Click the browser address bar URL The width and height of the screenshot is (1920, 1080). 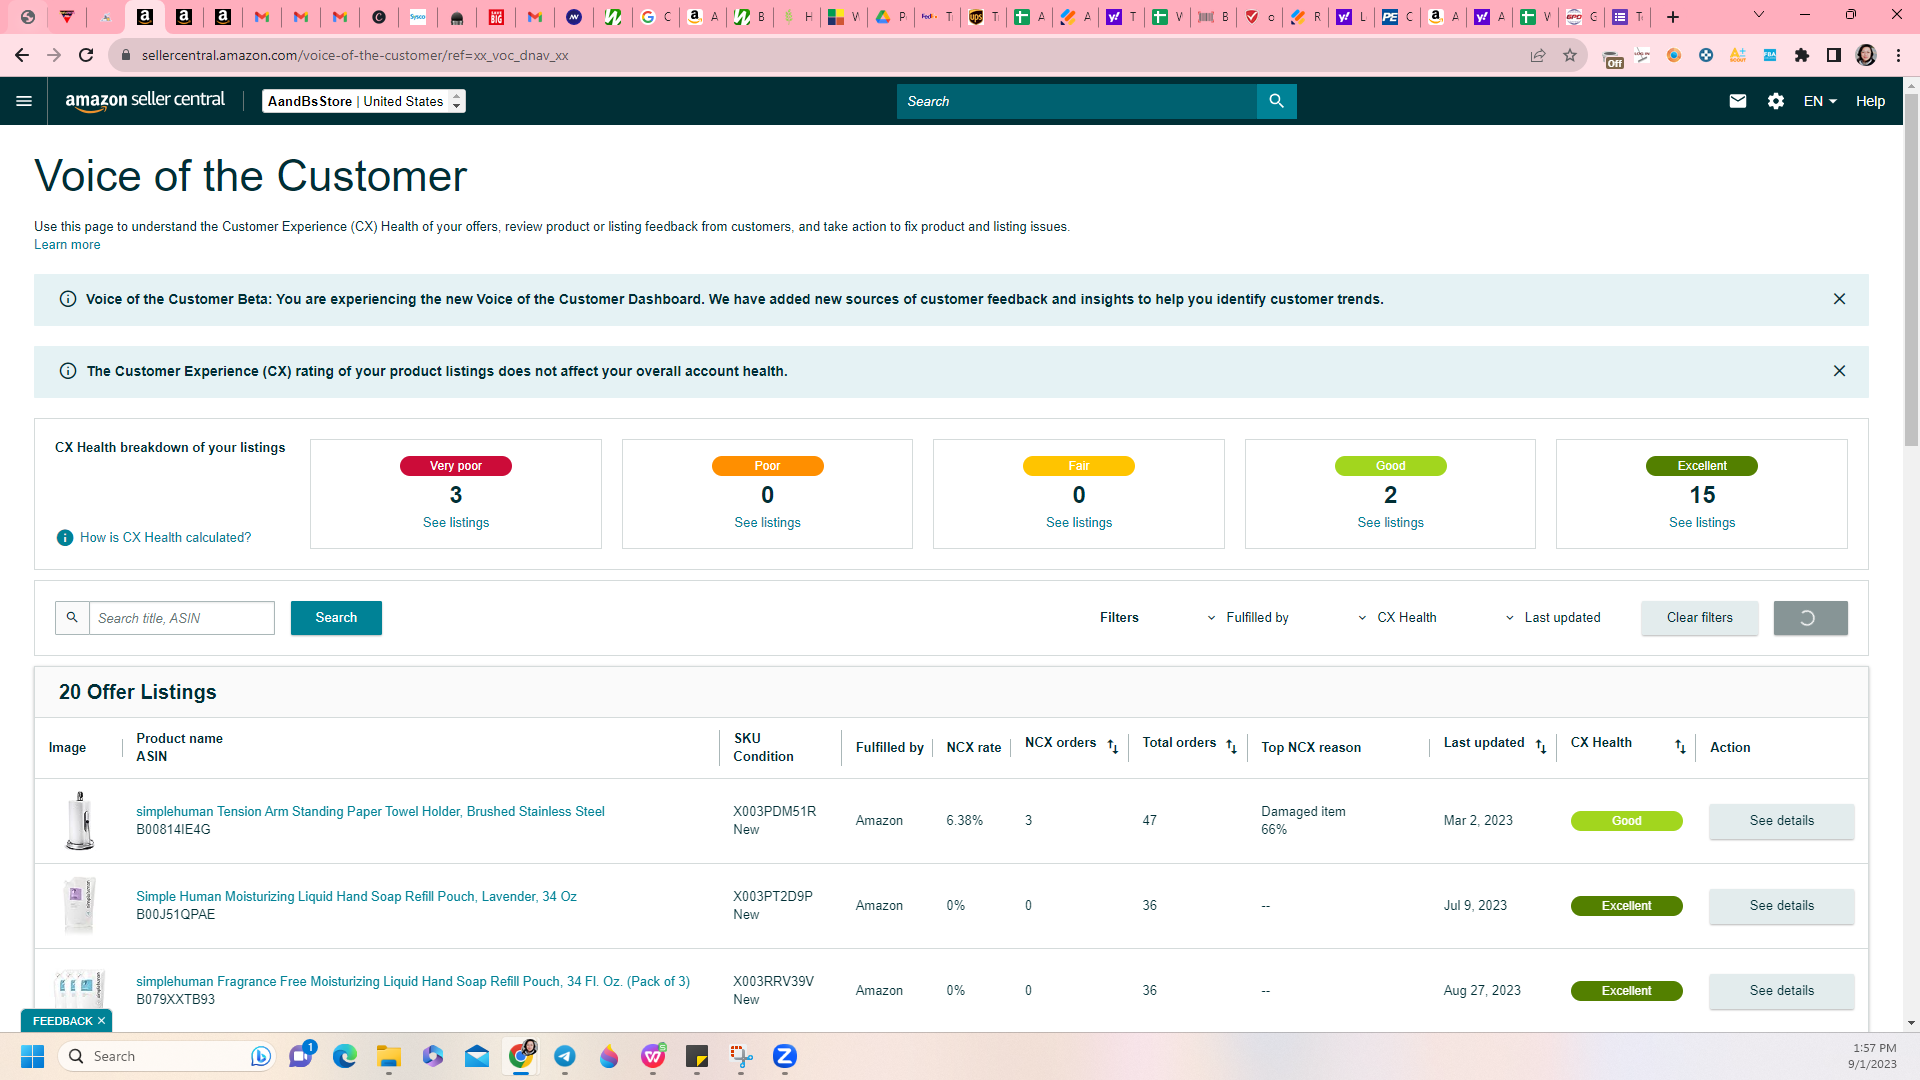point(355,55)
